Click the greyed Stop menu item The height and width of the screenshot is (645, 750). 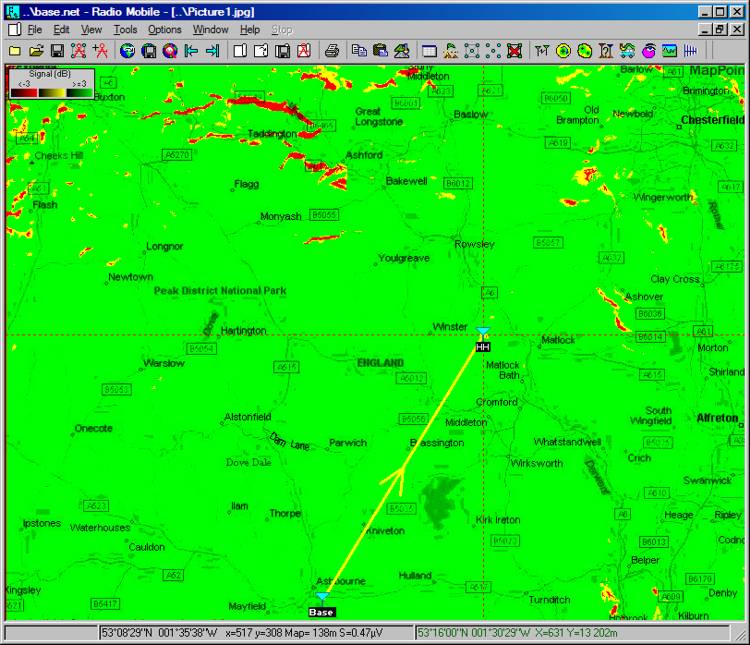tap(282, 30)
